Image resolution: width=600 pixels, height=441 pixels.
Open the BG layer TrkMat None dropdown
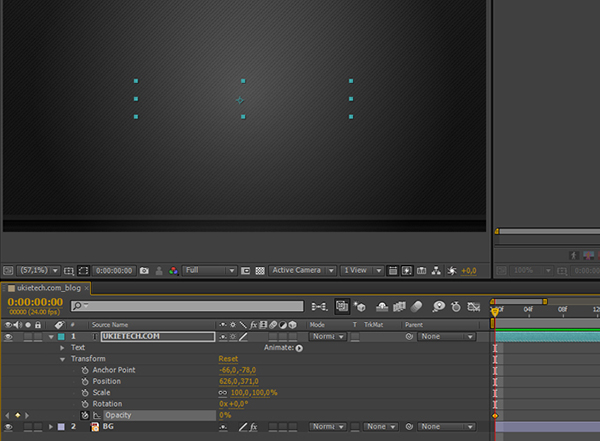point(380,426)
